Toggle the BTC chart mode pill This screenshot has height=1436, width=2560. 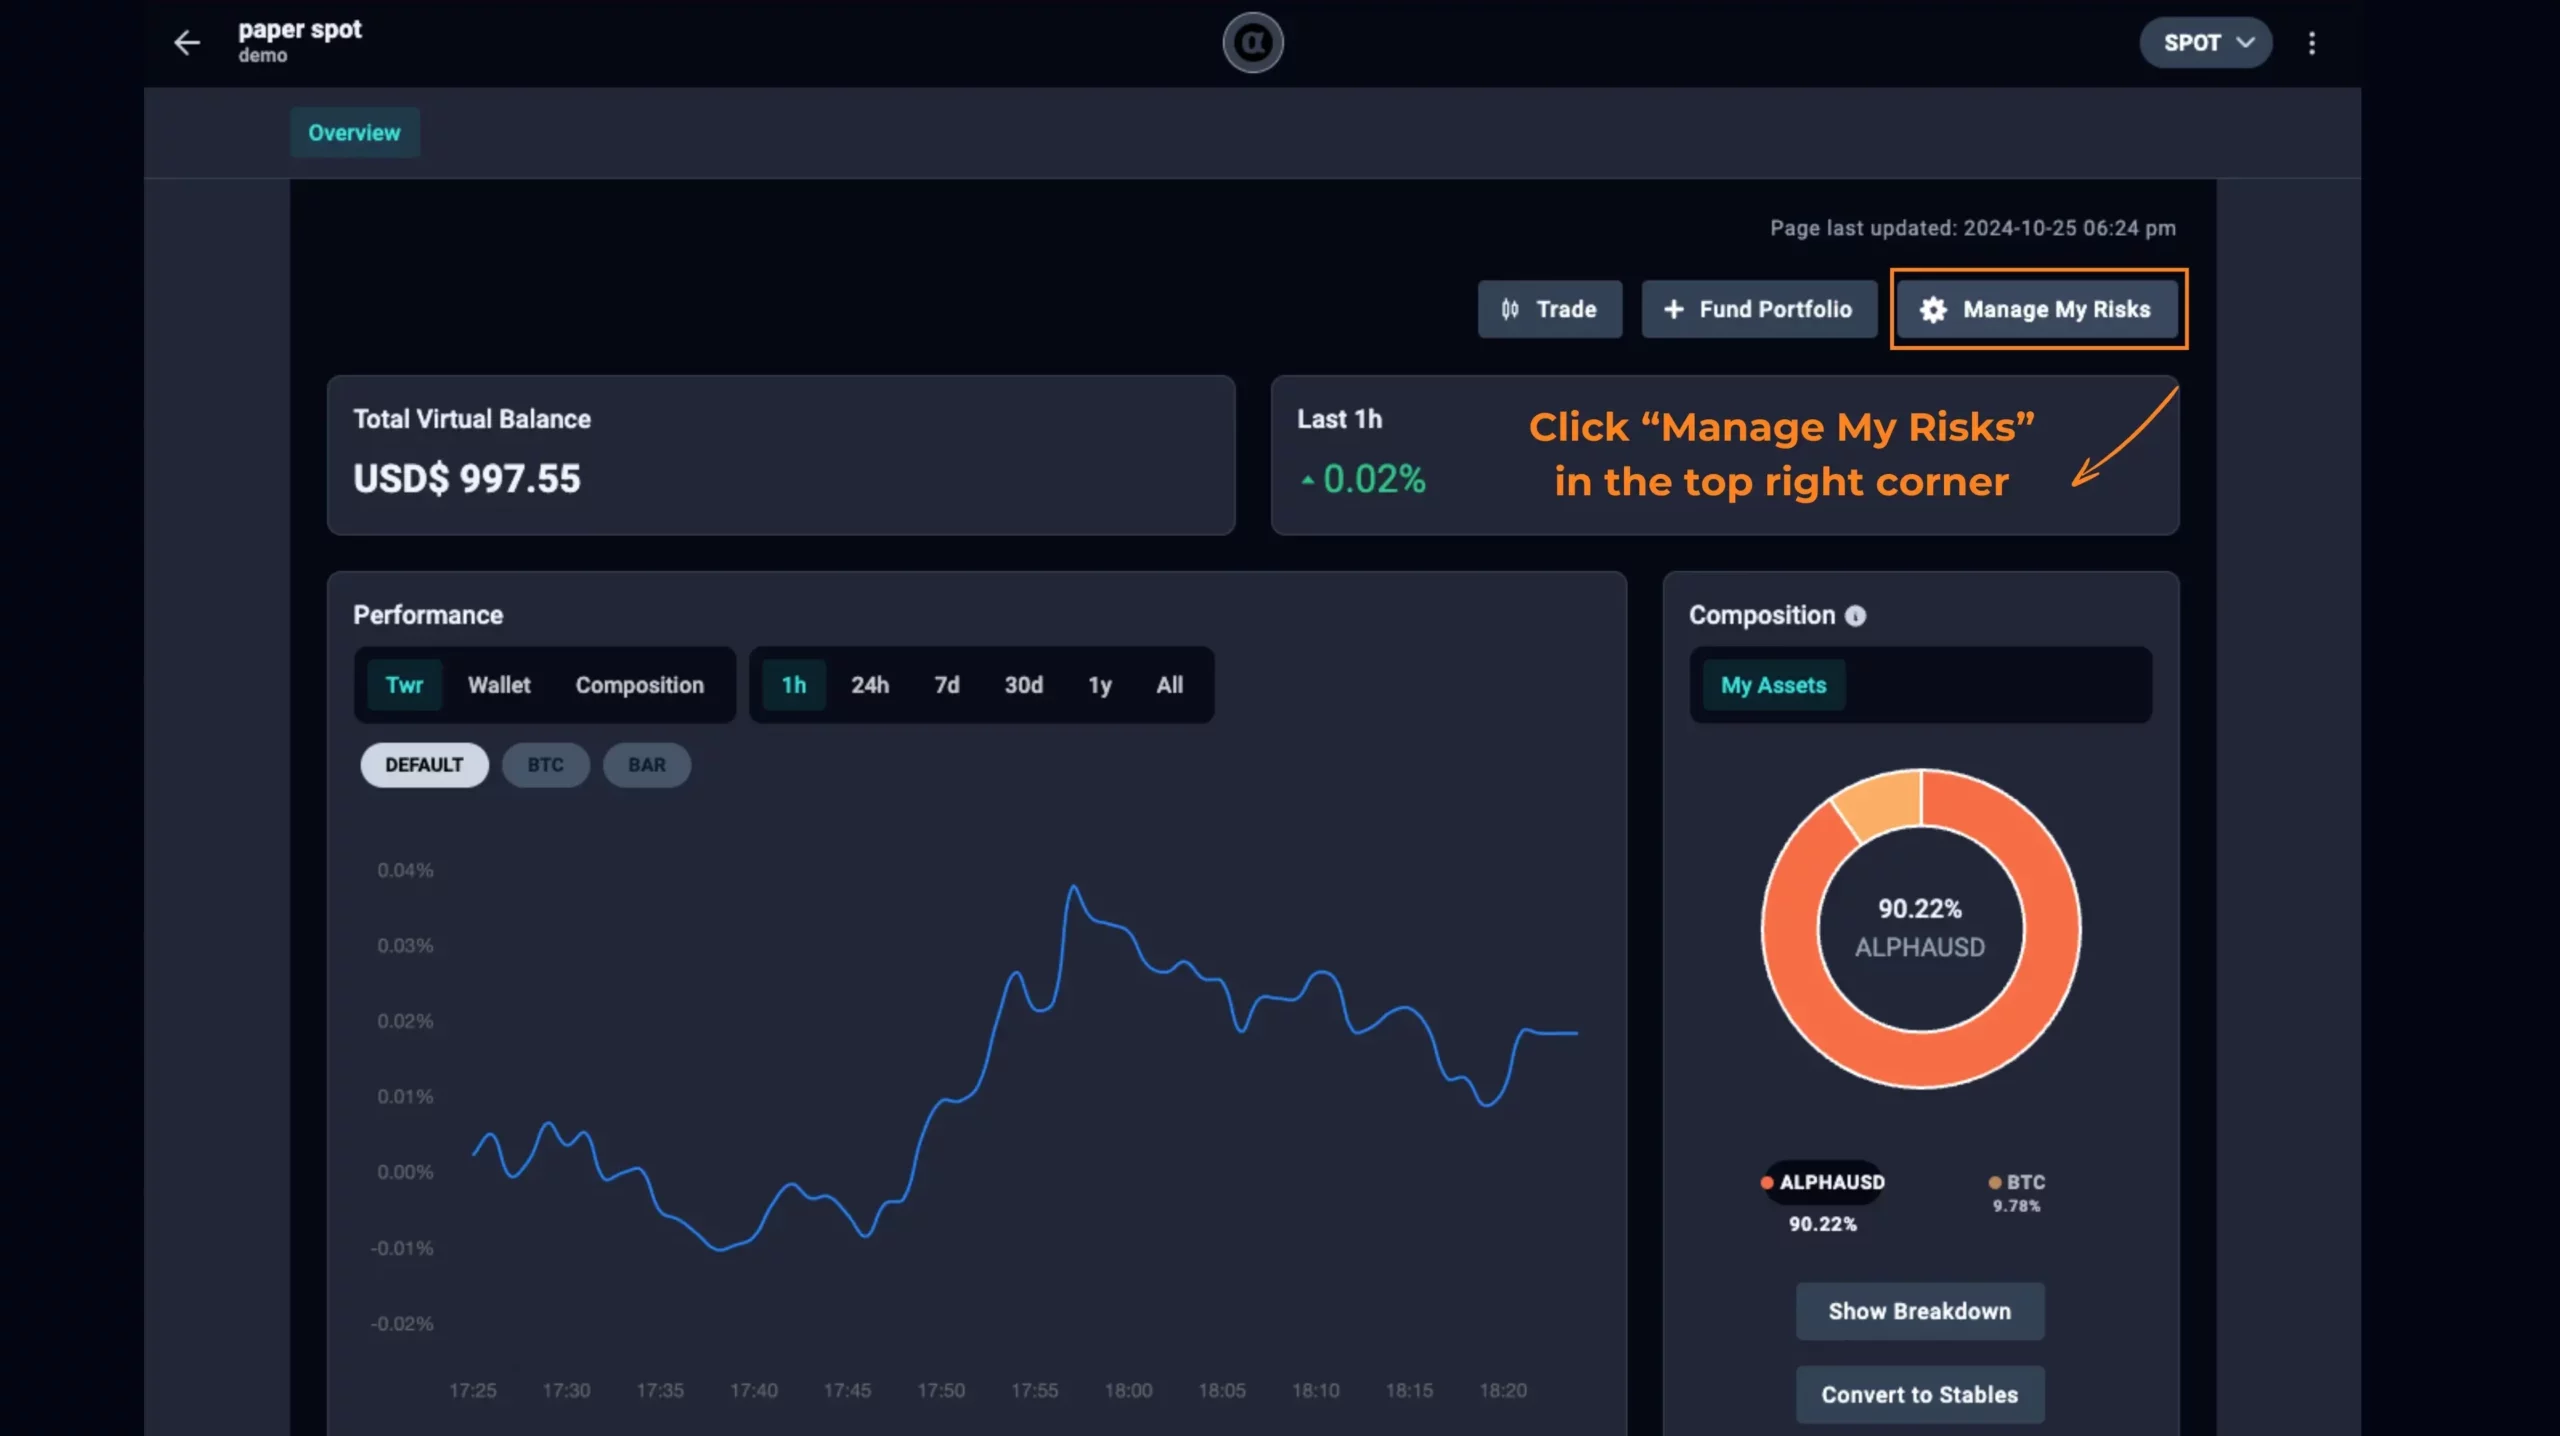tap(545, 765)
